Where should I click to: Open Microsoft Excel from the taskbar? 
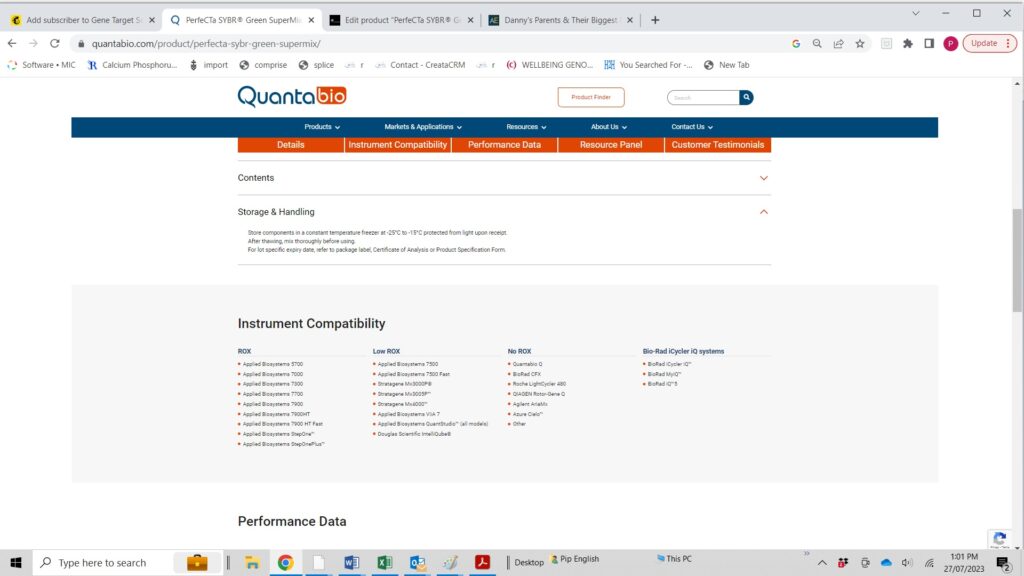tap(385, 562)
